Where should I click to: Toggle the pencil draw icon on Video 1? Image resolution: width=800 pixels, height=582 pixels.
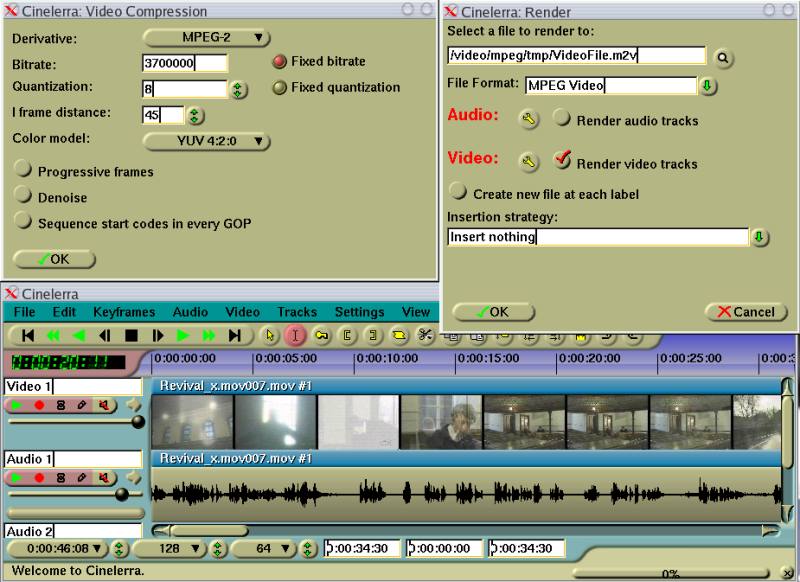pyautogui.click(x=82, y=405)
